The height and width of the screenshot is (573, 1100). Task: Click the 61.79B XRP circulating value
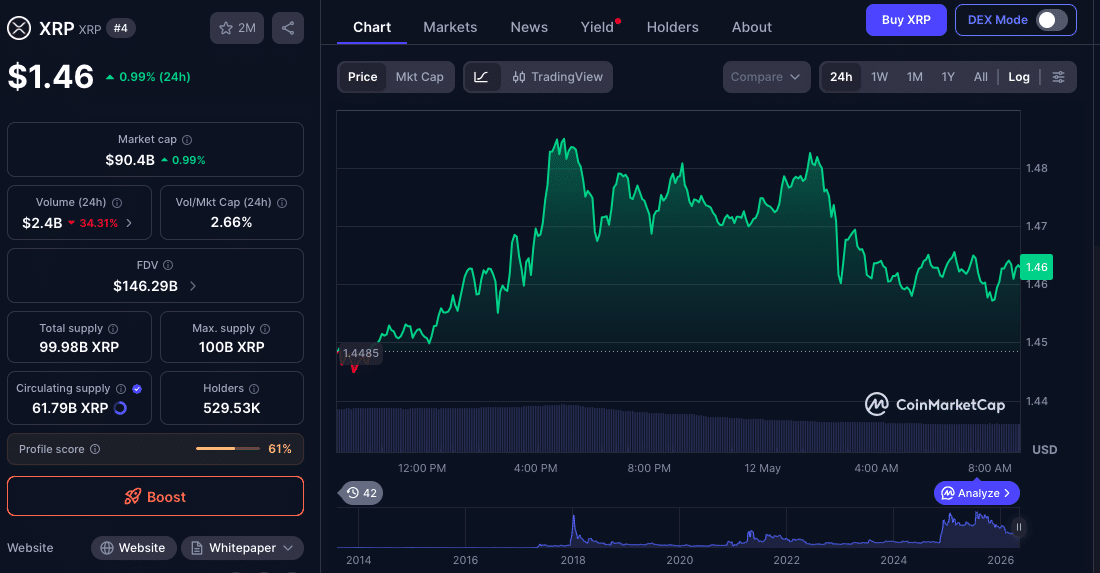tap(70, 408)
